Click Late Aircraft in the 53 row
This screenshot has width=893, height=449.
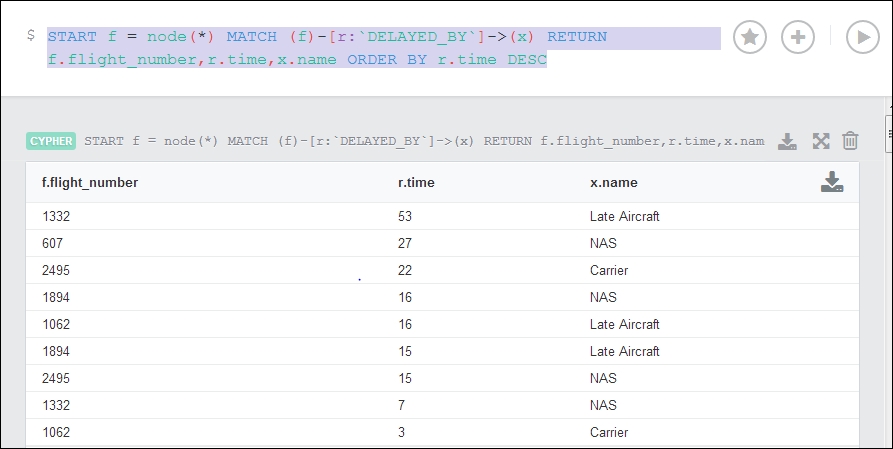(x=625, y=217)
